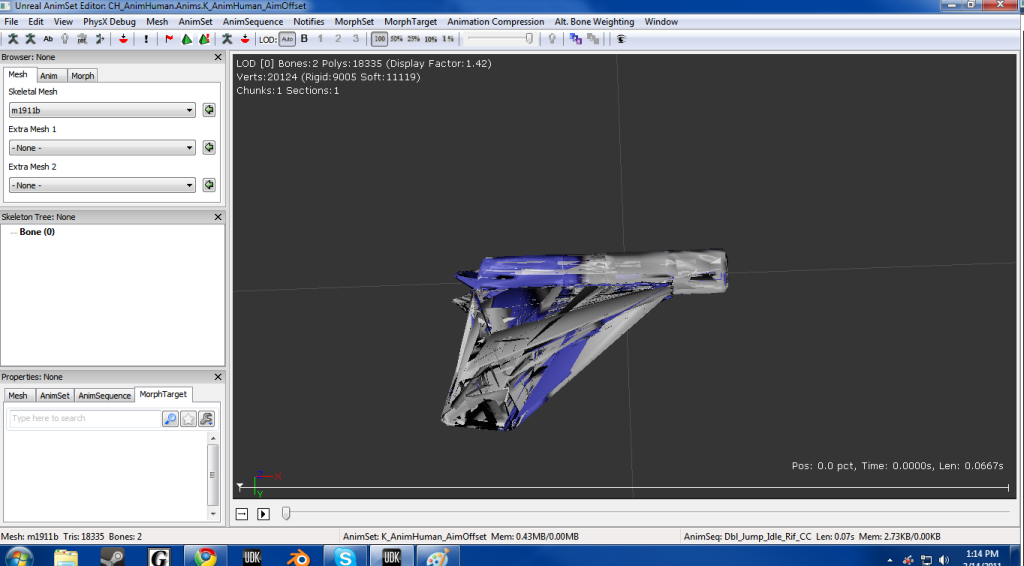Screen dimensions: 1024x566
Task: Click the skeleton icon left of Ab
Action: 30,39
